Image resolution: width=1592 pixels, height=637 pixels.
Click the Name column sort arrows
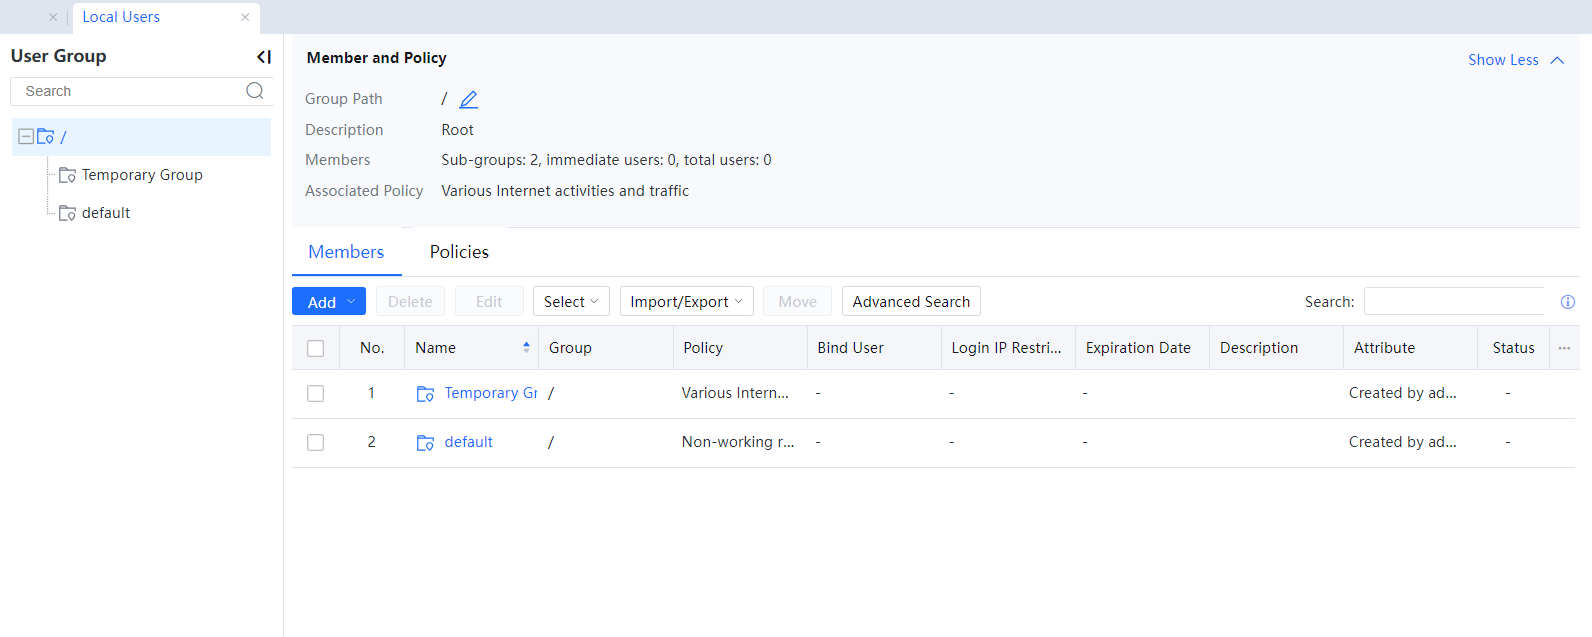[526, 348]
